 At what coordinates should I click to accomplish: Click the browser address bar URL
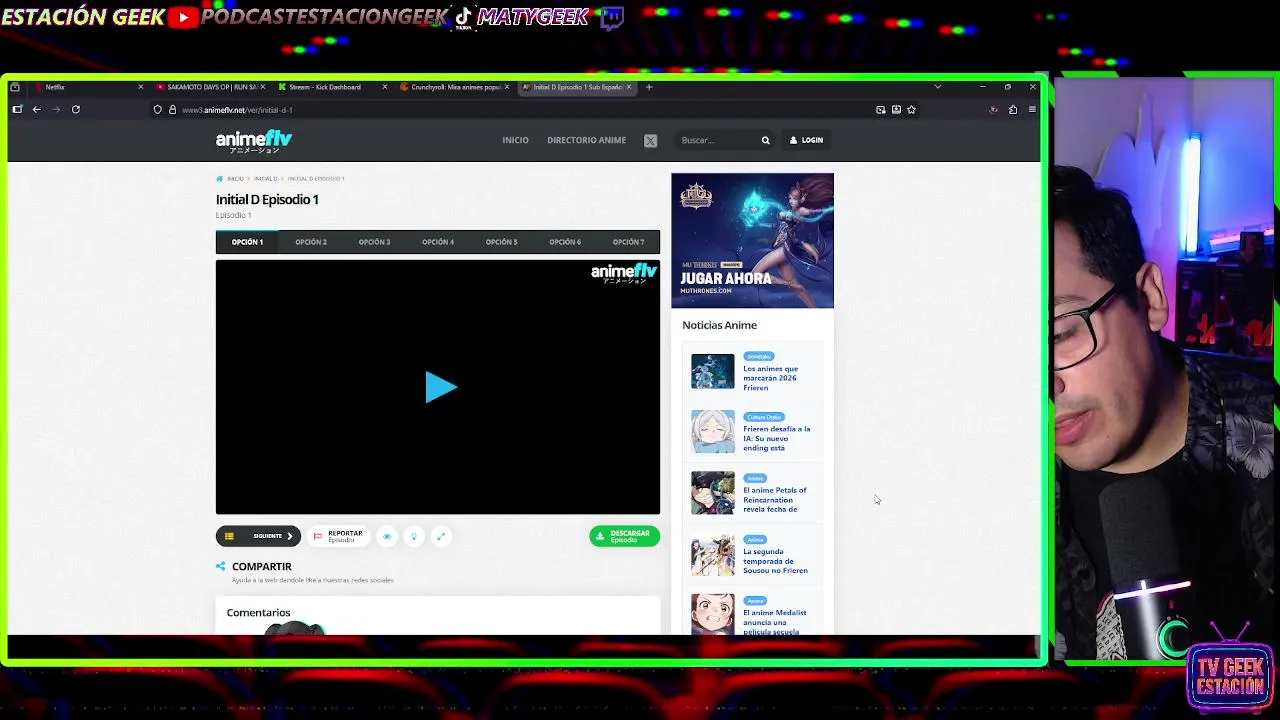[x=237, y=110]
